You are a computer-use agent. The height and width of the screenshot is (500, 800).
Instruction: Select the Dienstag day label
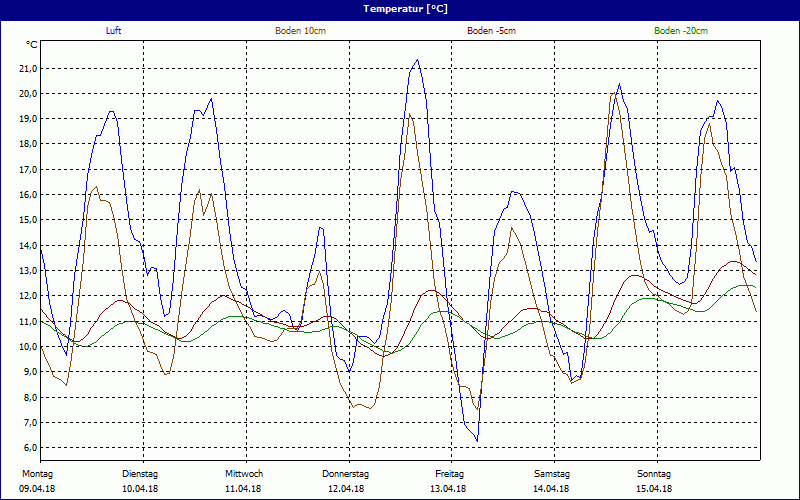coord(140,473)
